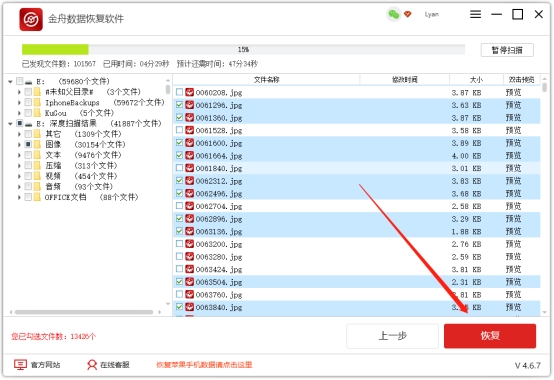Click folder icon of IphoneBackups
The image size is (554, 380).
coord(37,102)
